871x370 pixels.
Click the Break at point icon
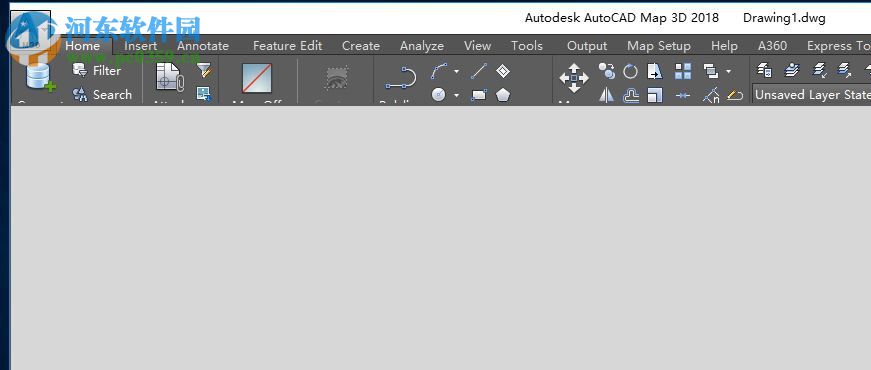click(x=683, y=96)
